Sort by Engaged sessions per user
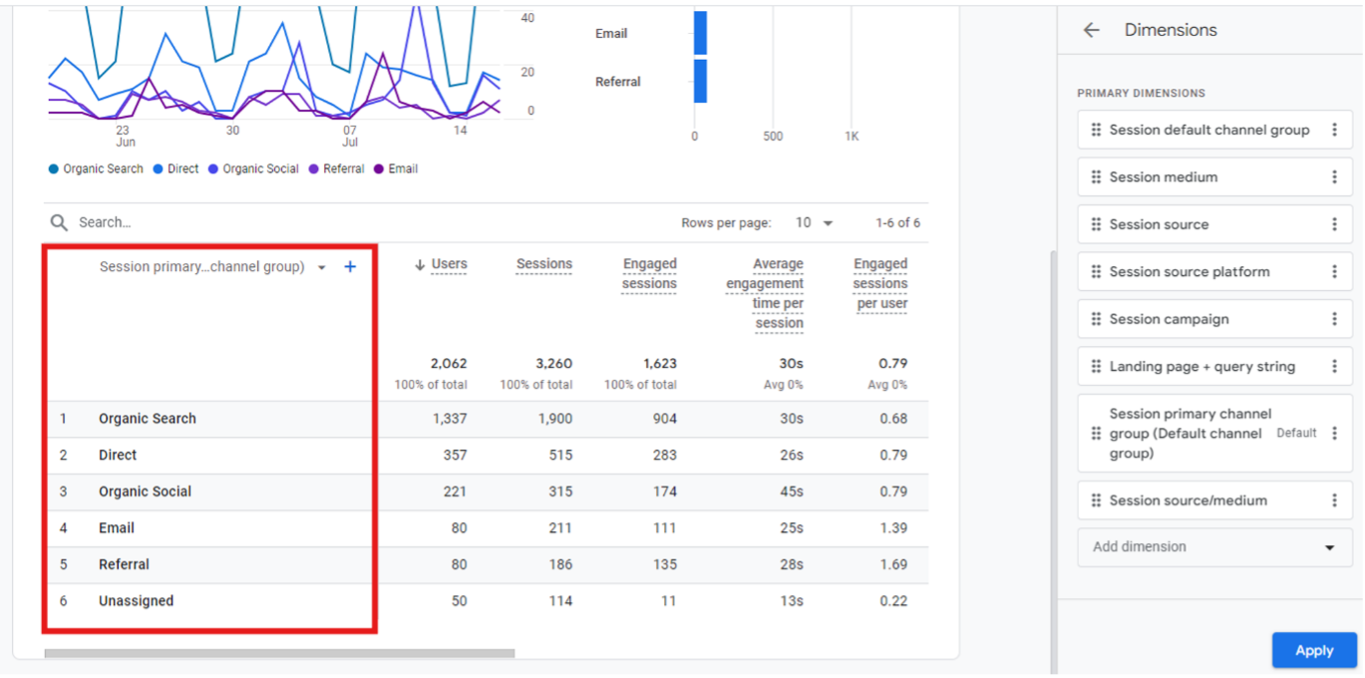This screenshot has width=1365, height=678. pos(880,283)
